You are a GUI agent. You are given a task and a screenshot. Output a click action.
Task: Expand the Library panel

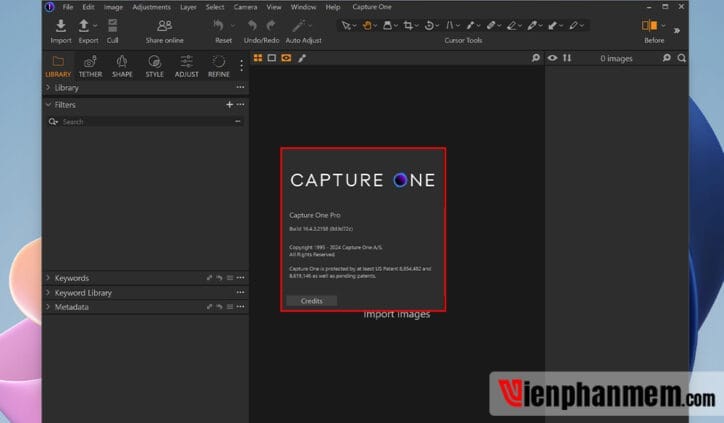[48, 87]
